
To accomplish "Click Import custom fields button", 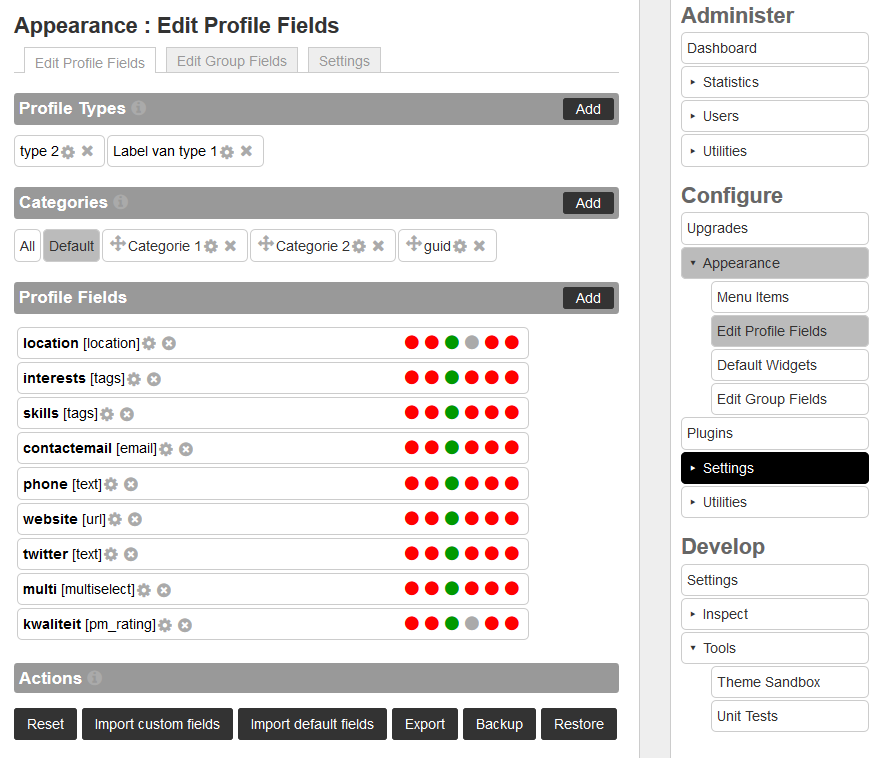I will 157,724.
